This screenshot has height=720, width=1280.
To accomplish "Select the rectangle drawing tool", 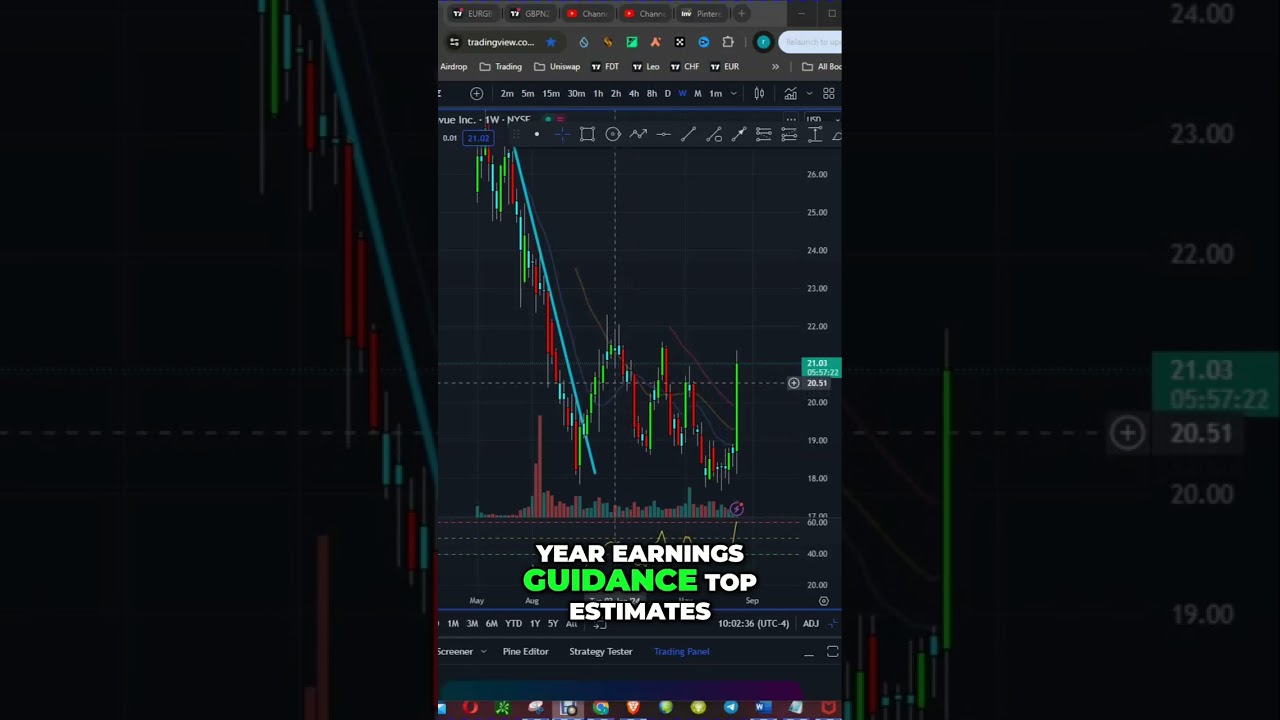I will click(x=587, y=135).
